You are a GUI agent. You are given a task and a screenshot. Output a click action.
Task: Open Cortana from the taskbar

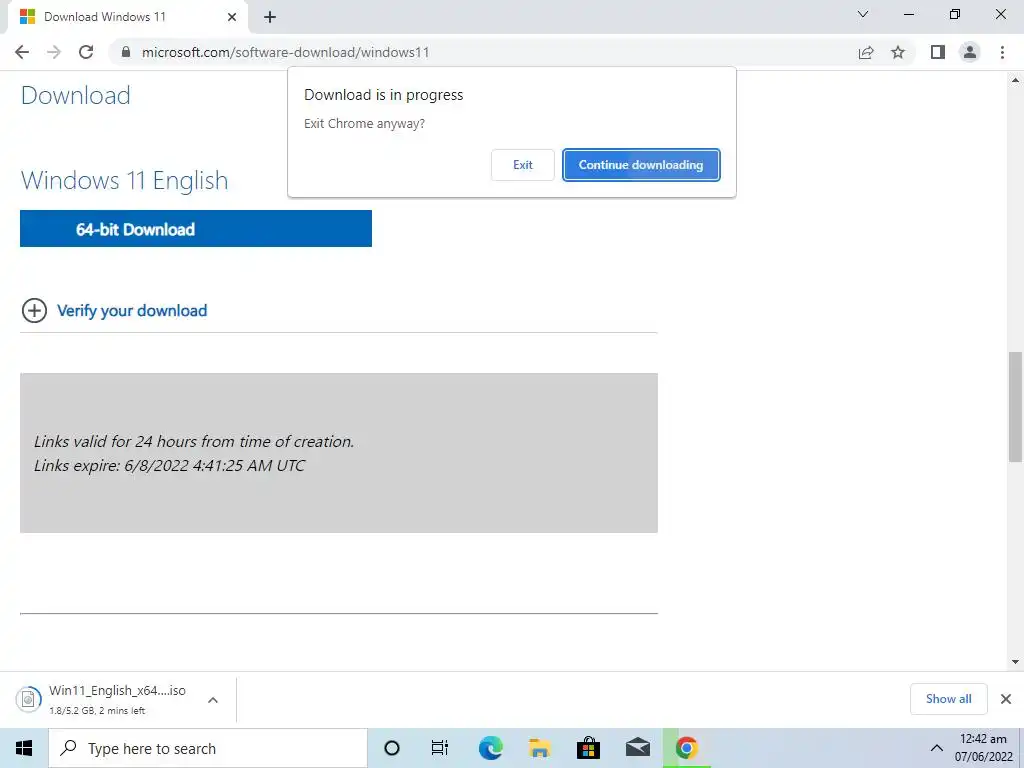392,748
